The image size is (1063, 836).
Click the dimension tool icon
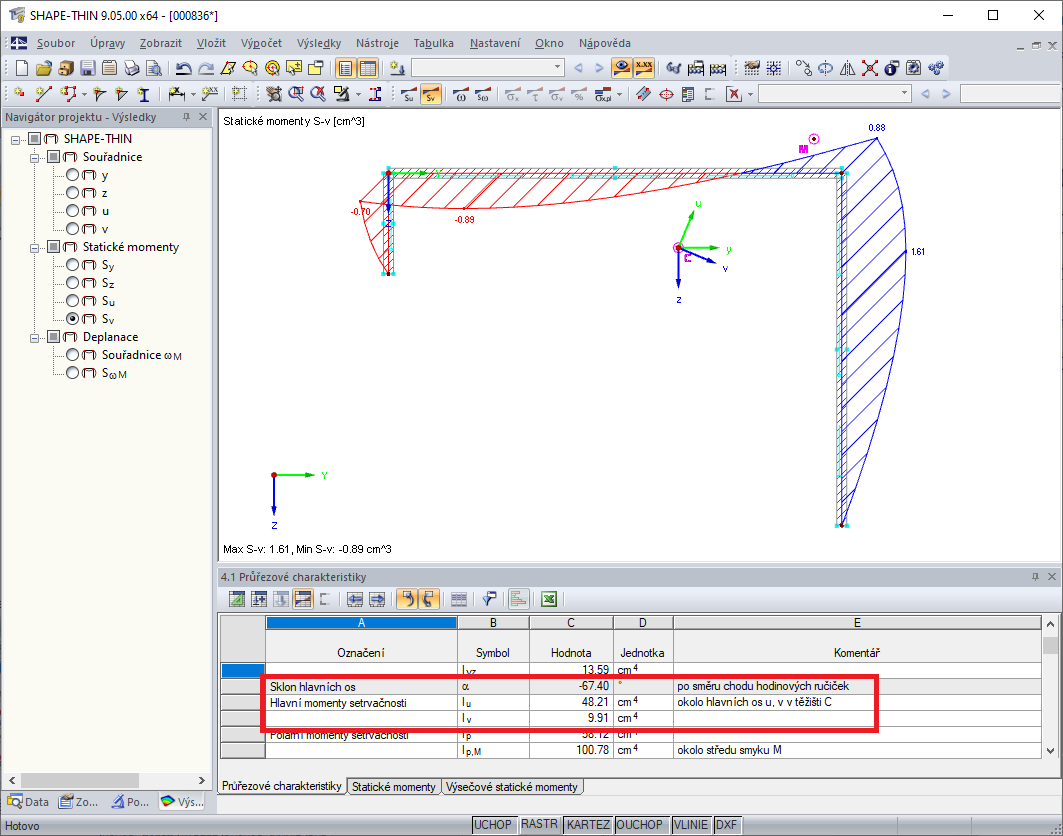[176, 94]
